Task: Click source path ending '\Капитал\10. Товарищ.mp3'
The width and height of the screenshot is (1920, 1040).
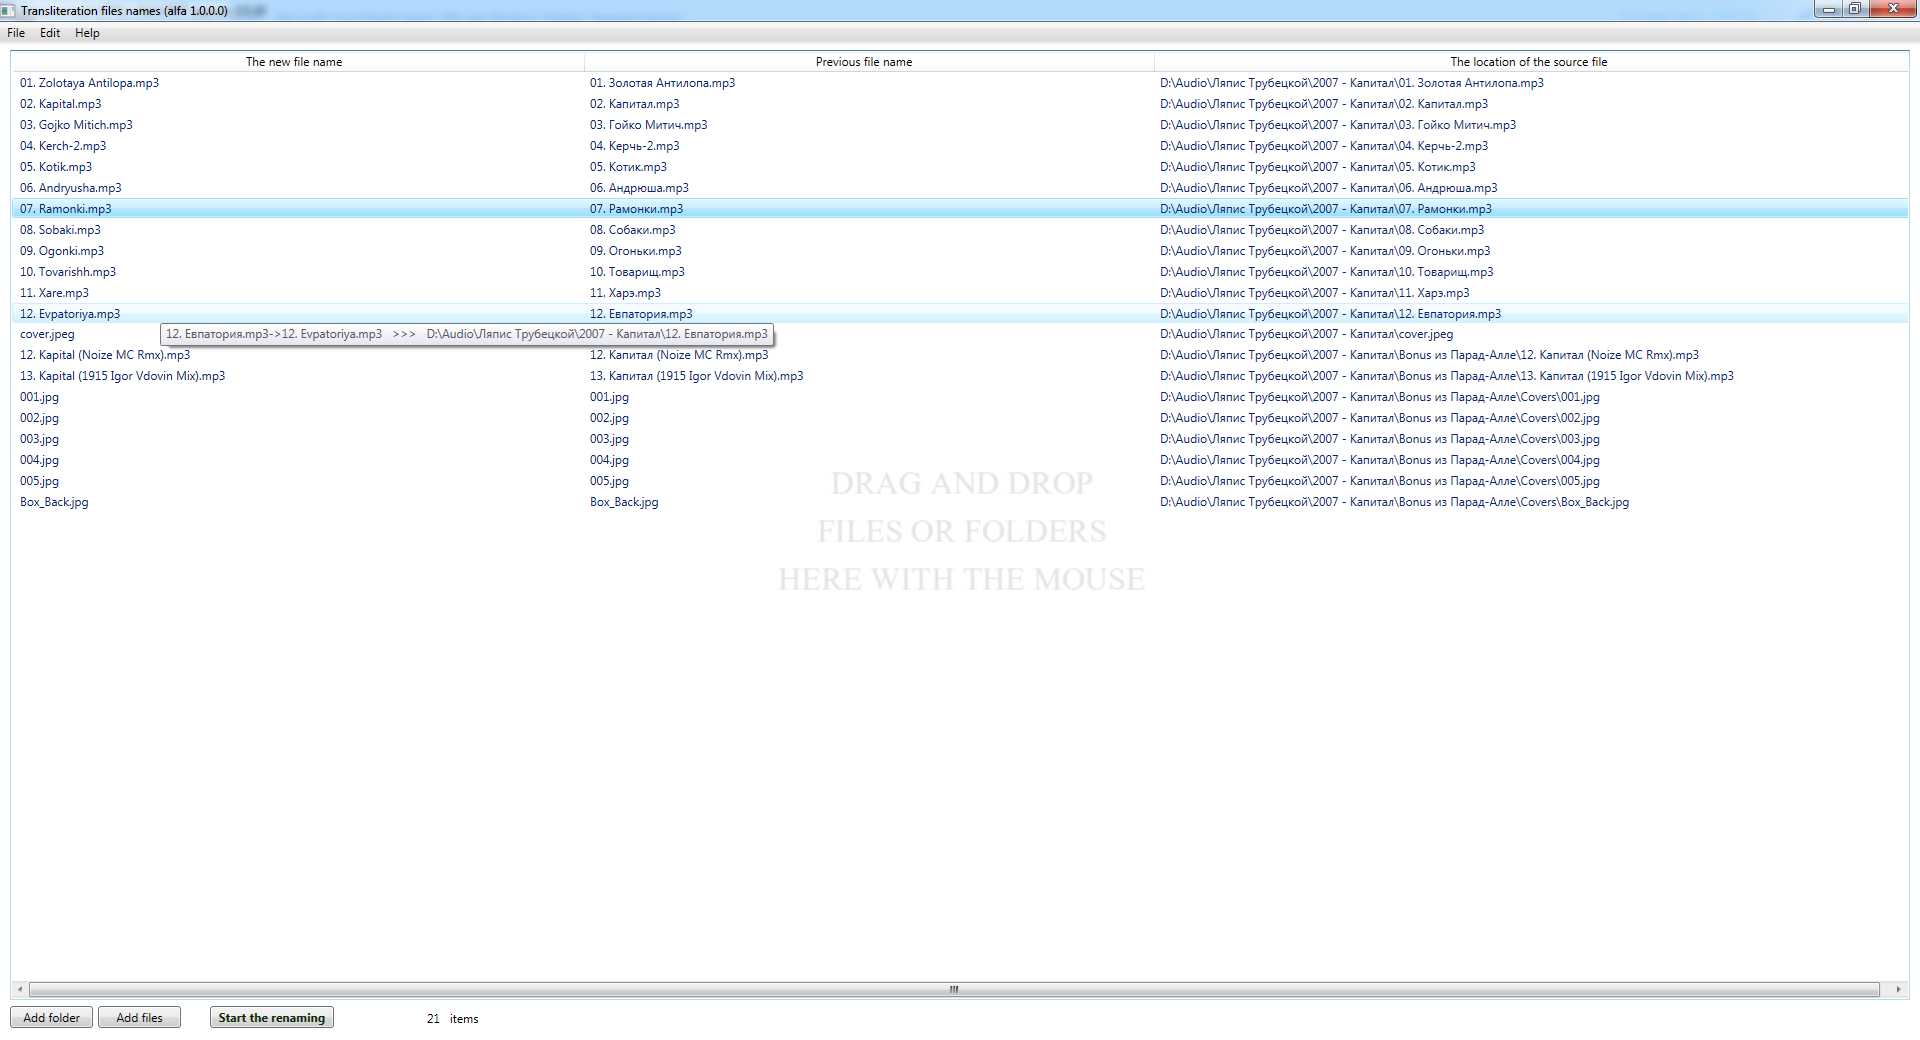Action: pos(1327,272)
